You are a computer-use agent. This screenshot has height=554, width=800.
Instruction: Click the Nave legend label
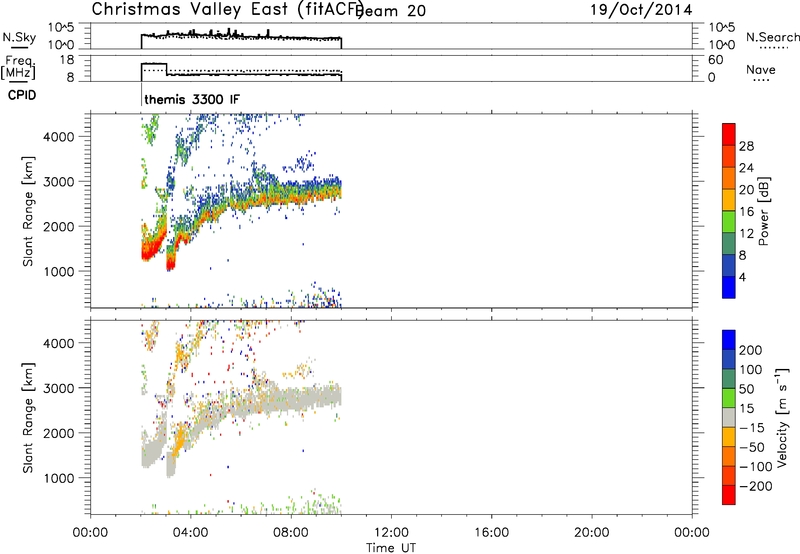[760, 69]
